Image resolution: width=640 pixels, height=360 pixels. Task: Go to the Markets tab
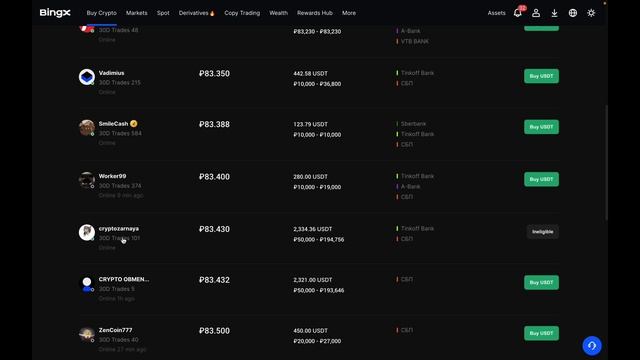coord(136,13)
